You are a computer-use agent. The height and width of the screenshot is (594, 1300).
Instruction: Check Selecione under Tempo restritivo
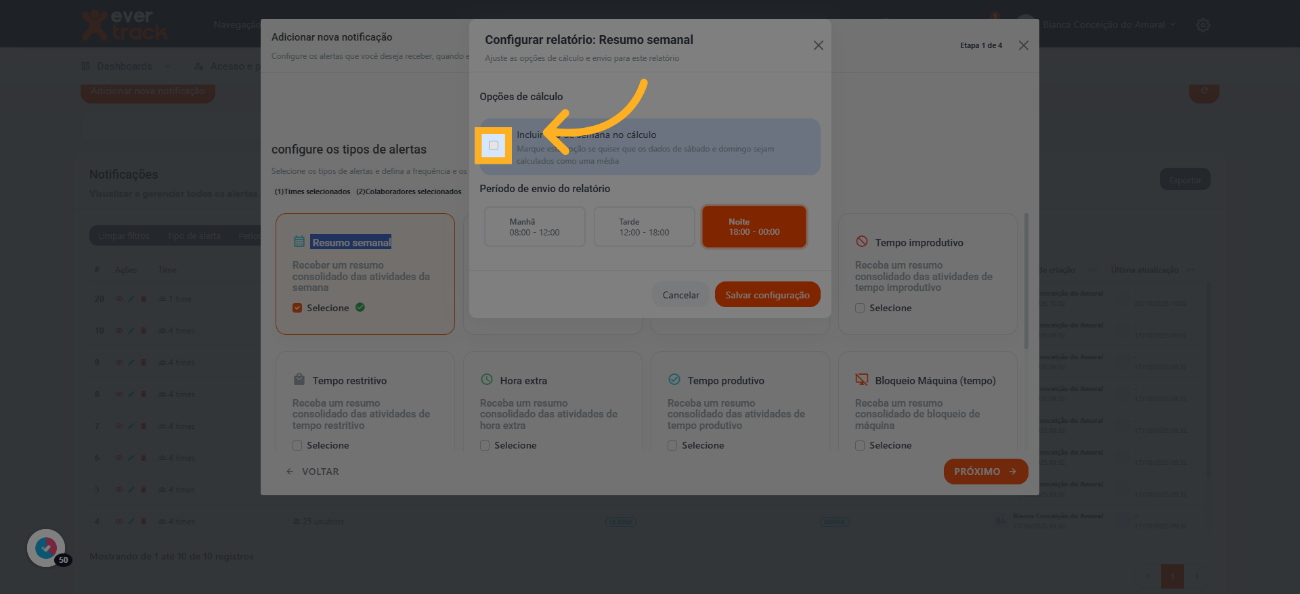pyautogui.click(x=297, y=445)
